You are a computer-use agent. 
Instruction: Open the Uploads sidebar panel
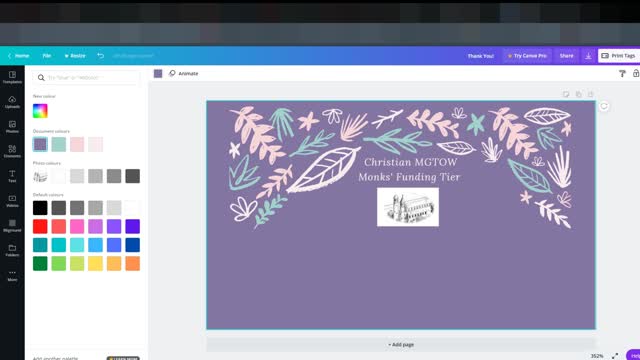pos(12,102)
